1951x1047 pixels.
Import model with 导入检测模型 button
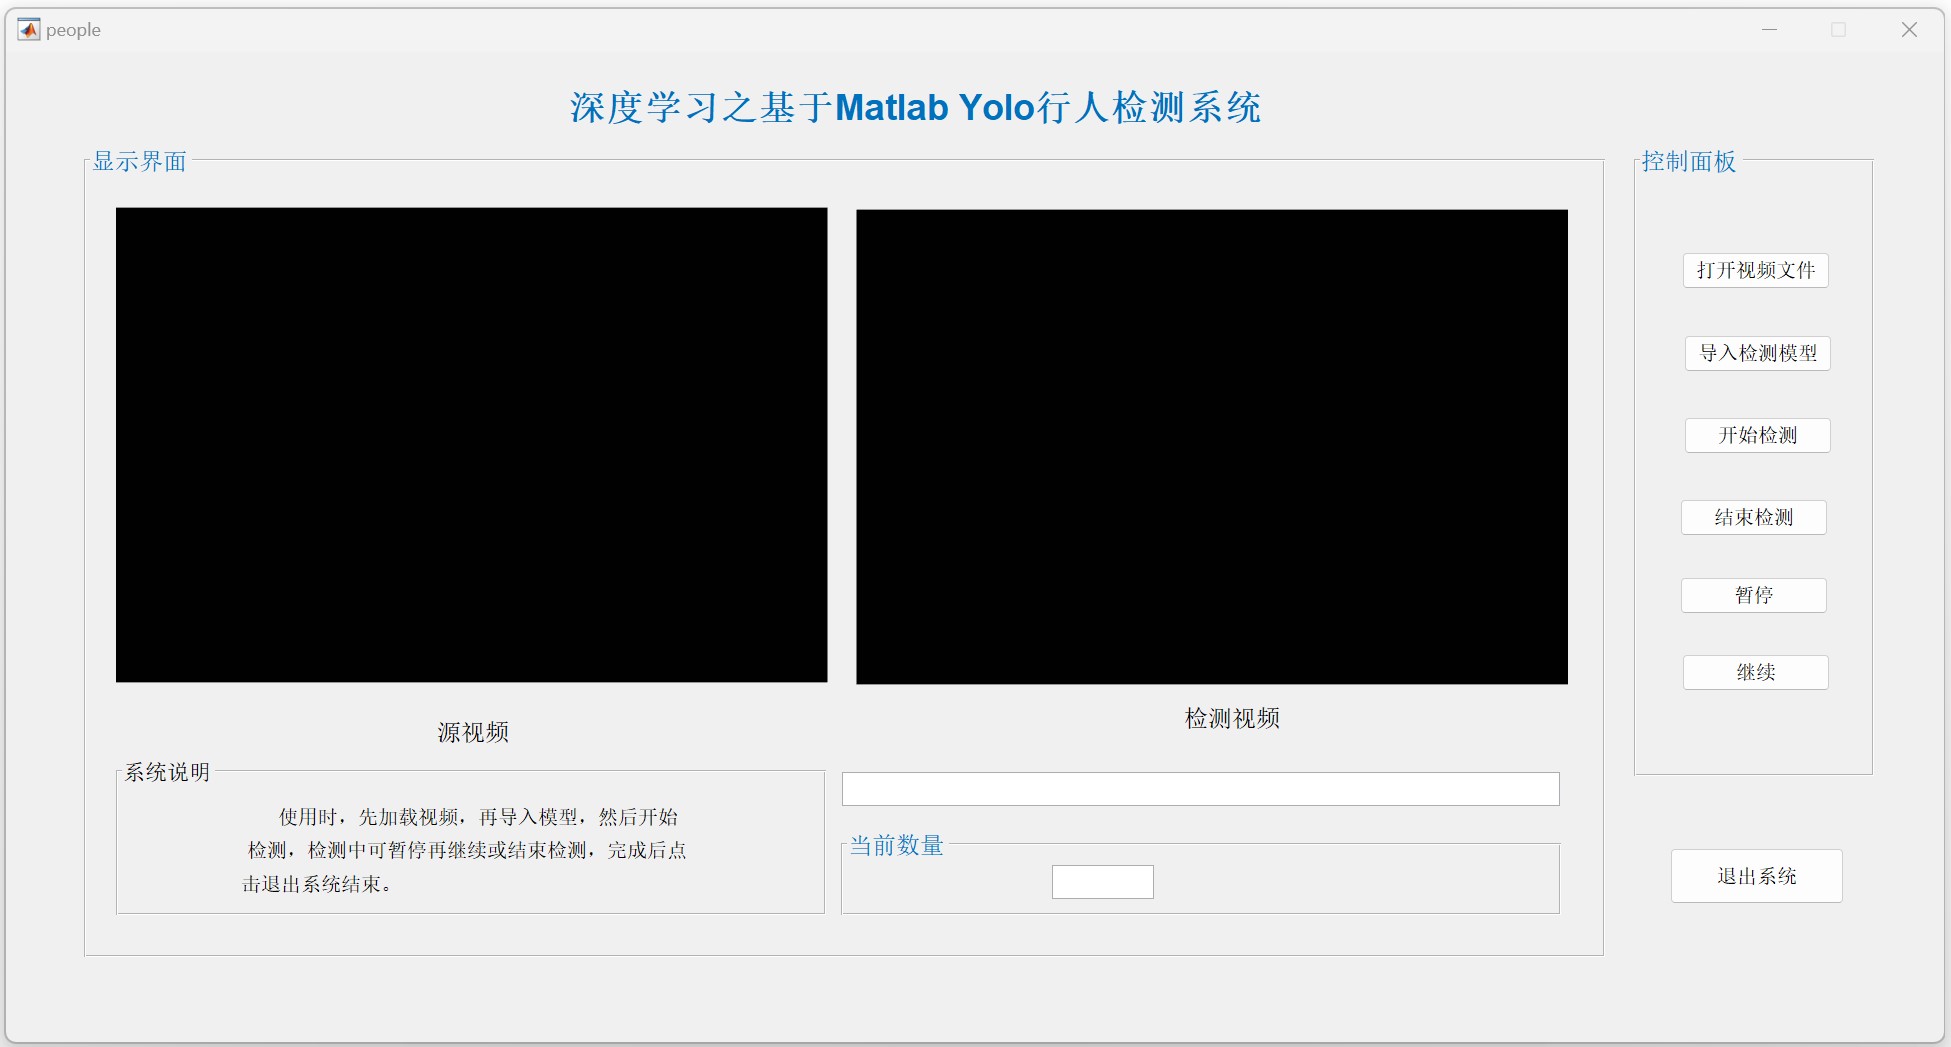point(1757,353)
